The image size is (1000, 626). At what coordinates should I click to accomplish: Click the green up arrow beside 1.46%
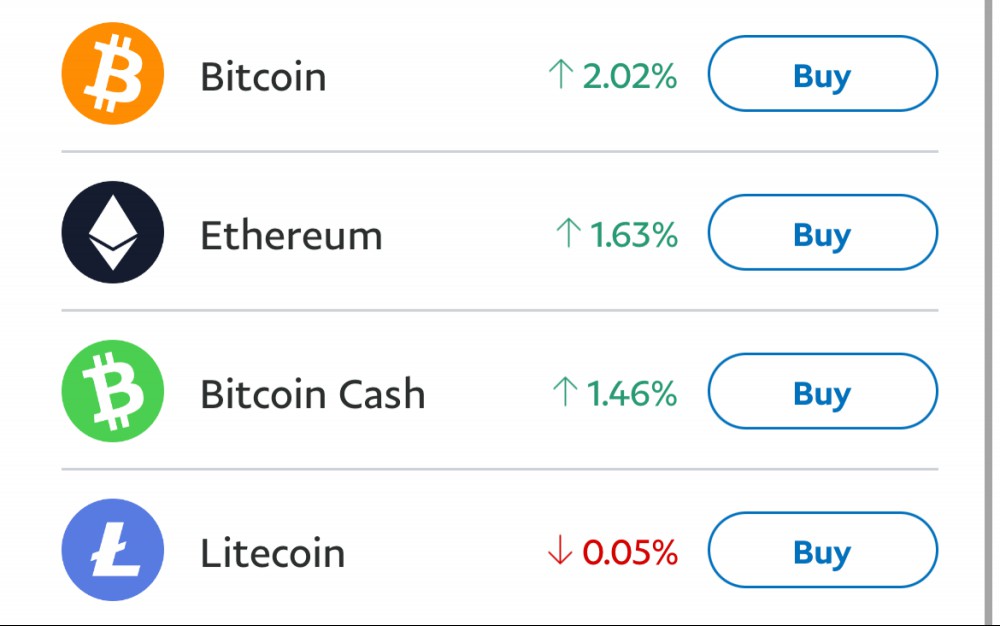(x=565, y=391)
